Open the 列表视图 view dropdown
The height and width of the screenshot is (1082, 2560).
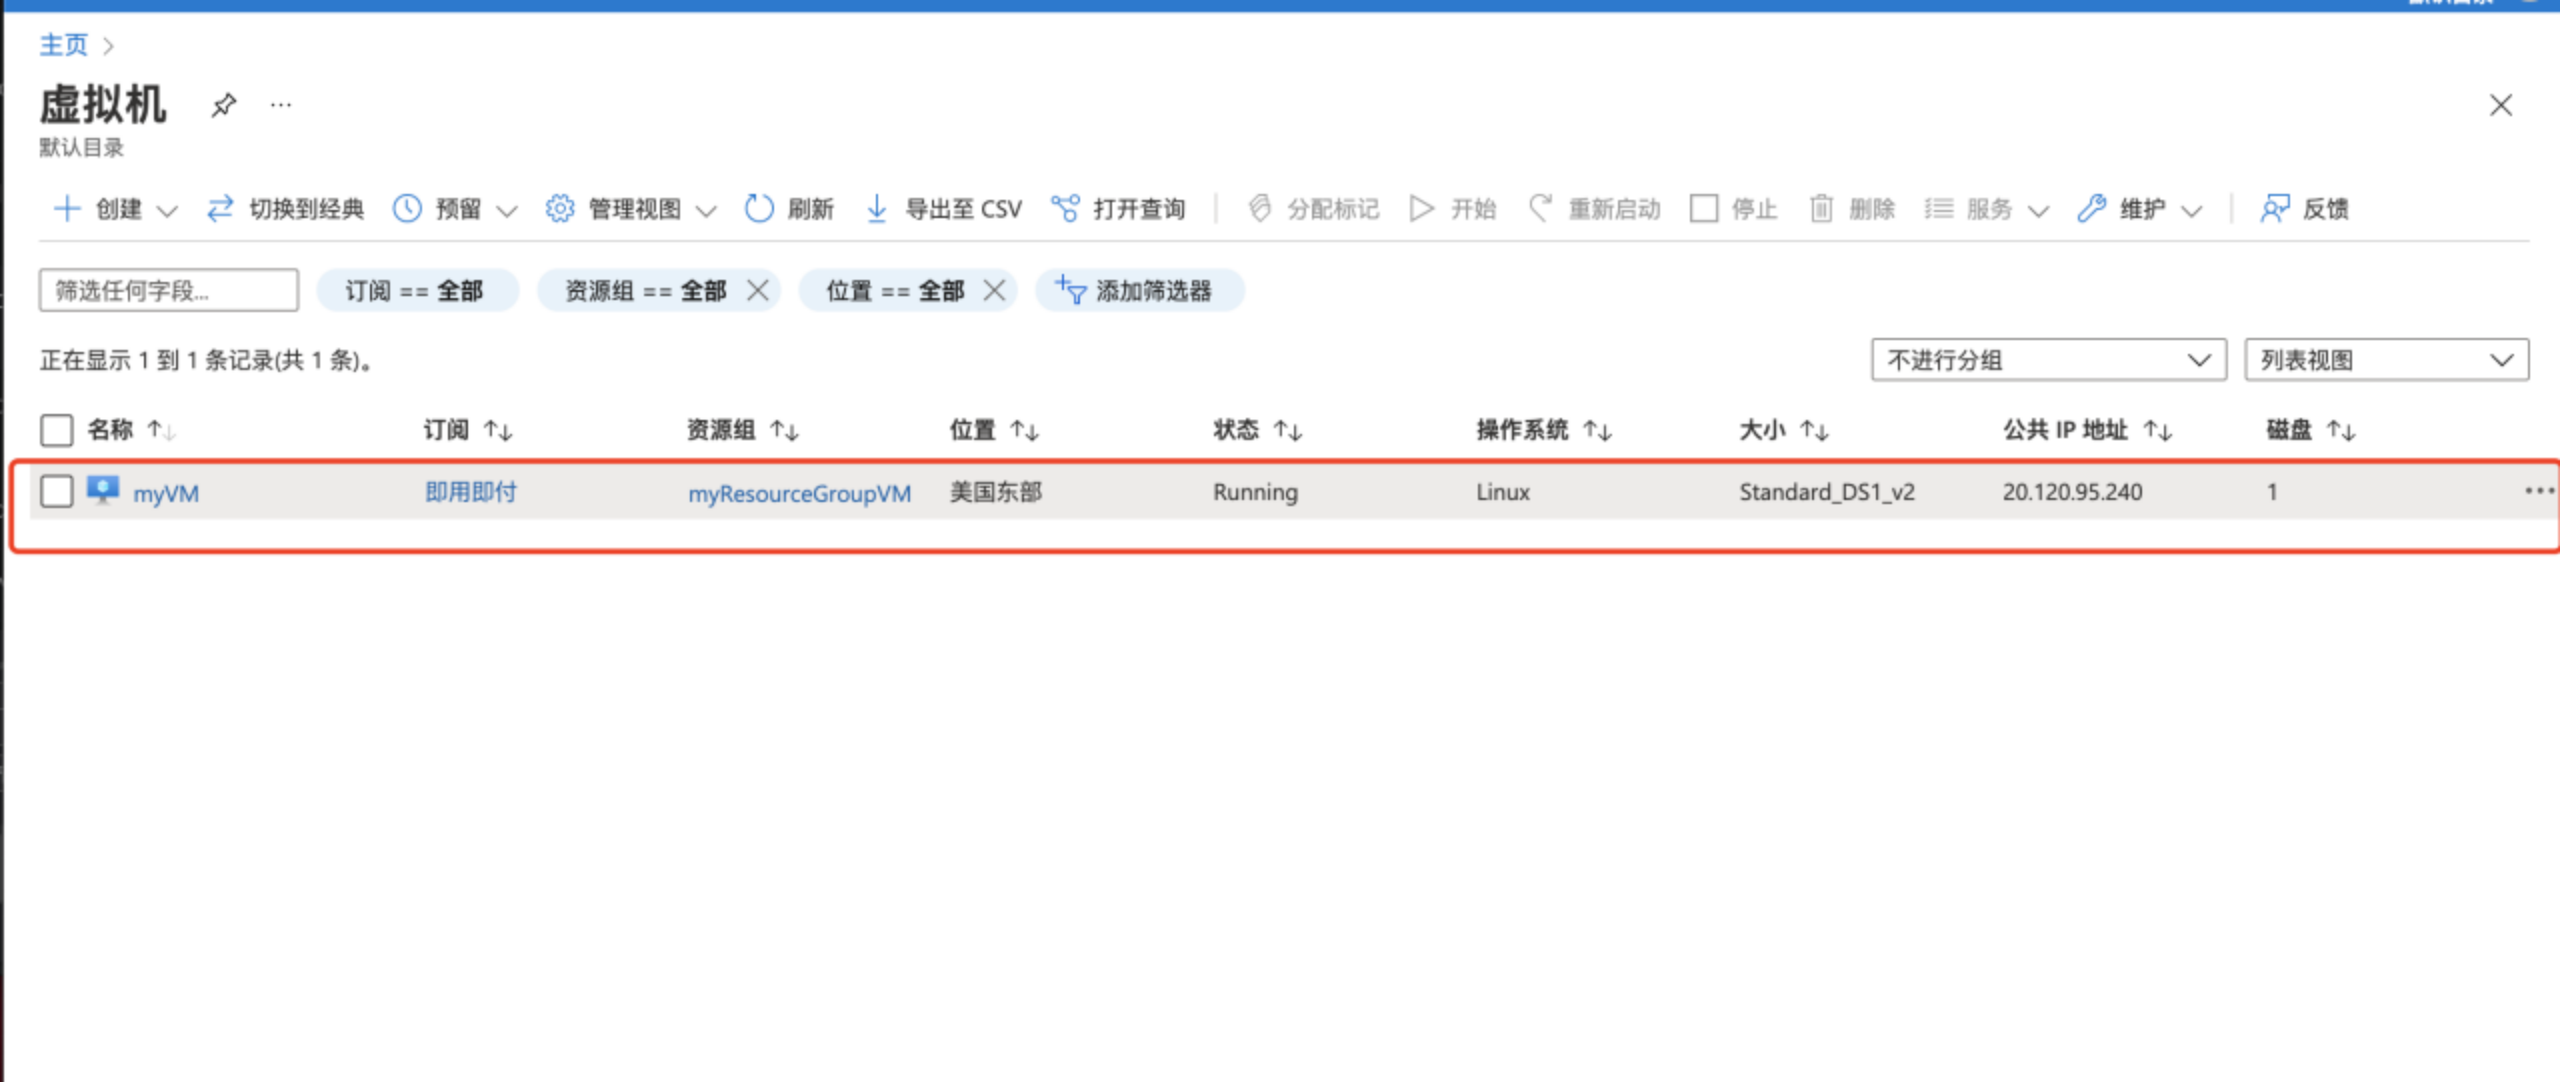pos(2387,360)
